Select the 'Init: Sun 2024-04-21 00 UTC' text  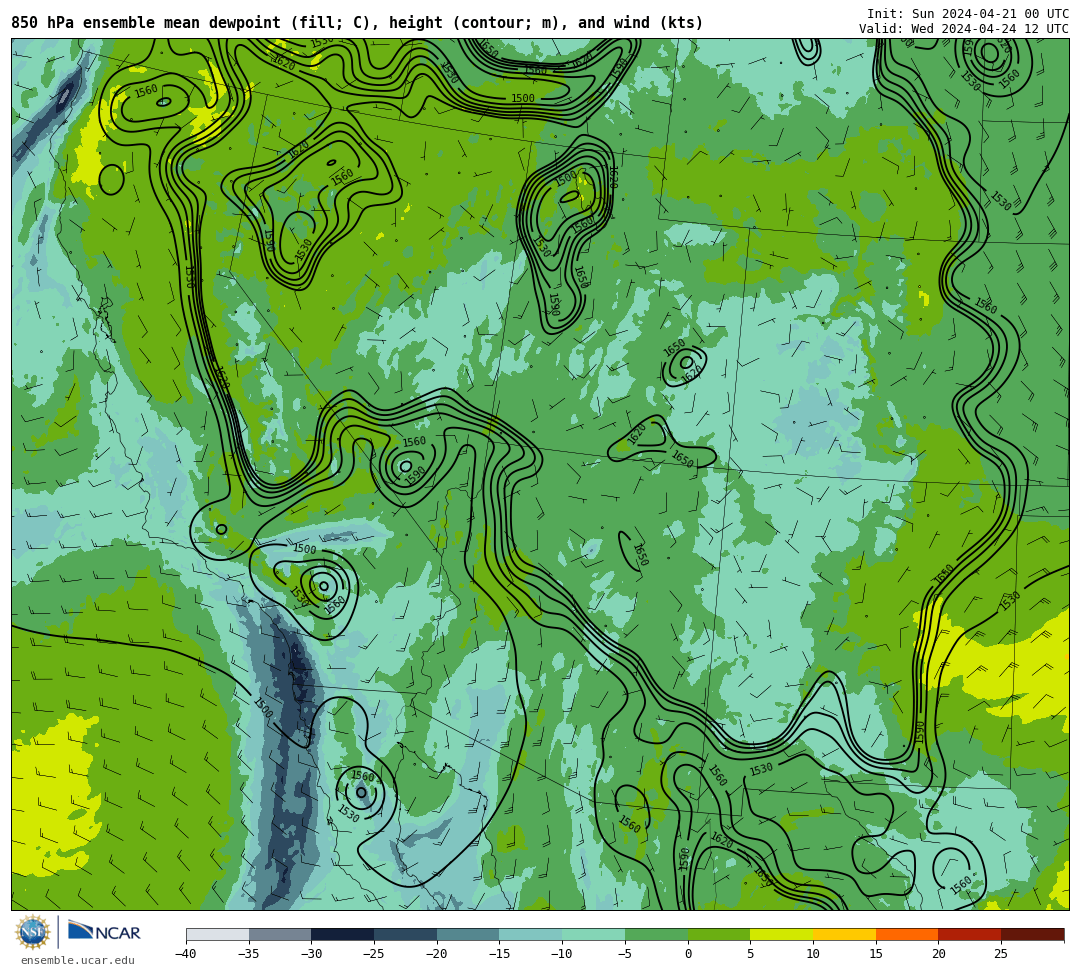coord(968,14)
